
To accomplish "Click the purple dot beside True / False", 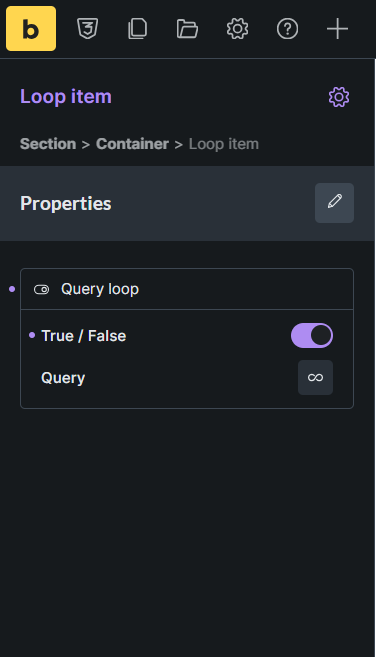I will pos(32,335).
